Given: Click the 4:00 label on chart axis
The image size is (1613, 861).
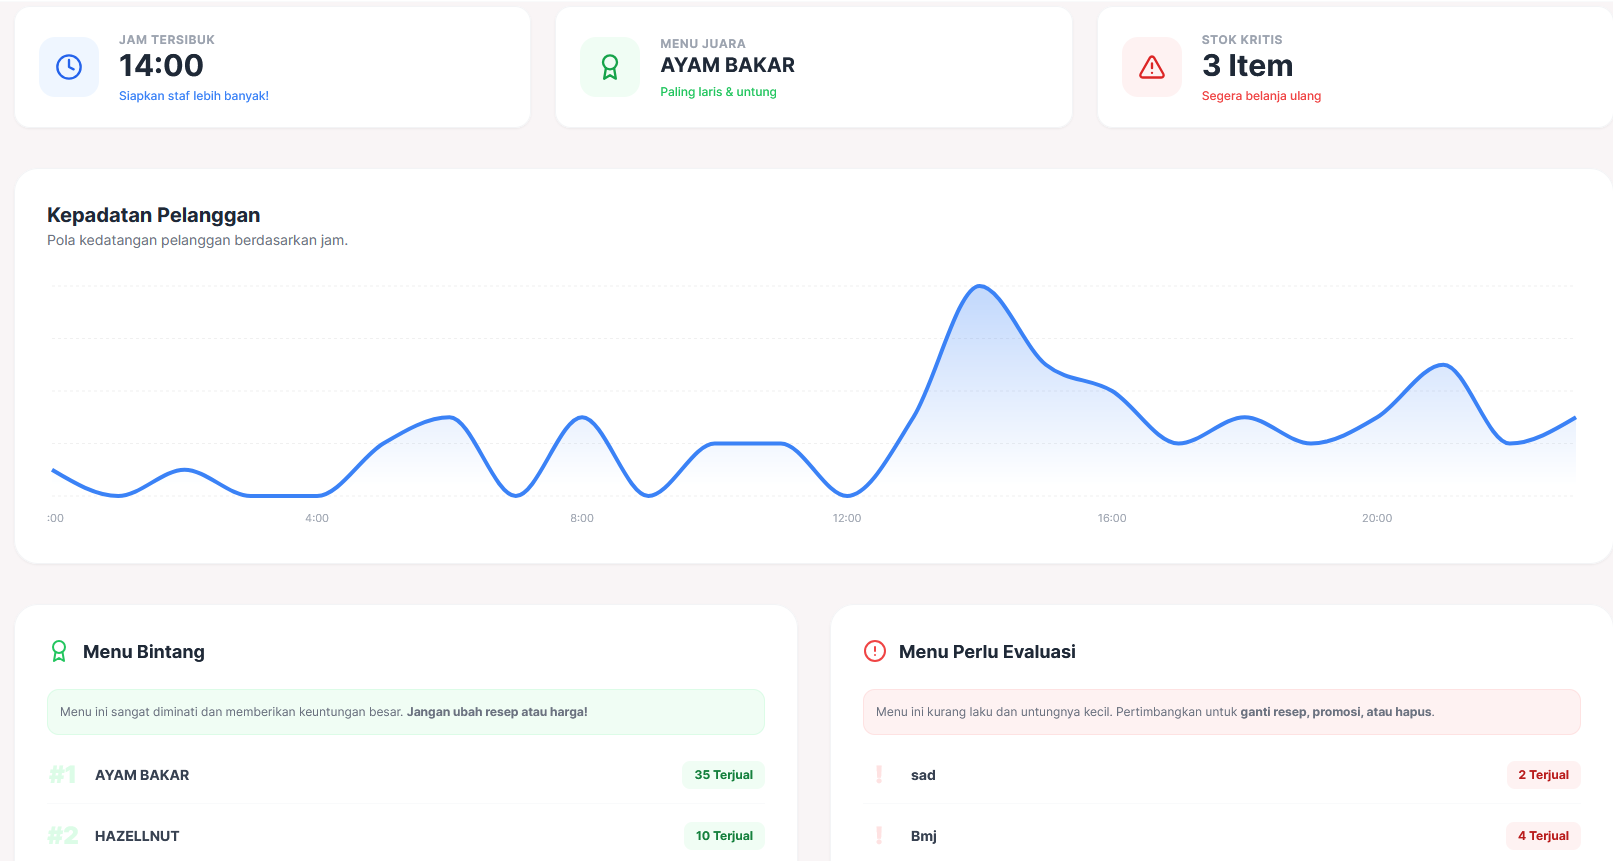Looking at the screenshot, I should click(317, 518).
